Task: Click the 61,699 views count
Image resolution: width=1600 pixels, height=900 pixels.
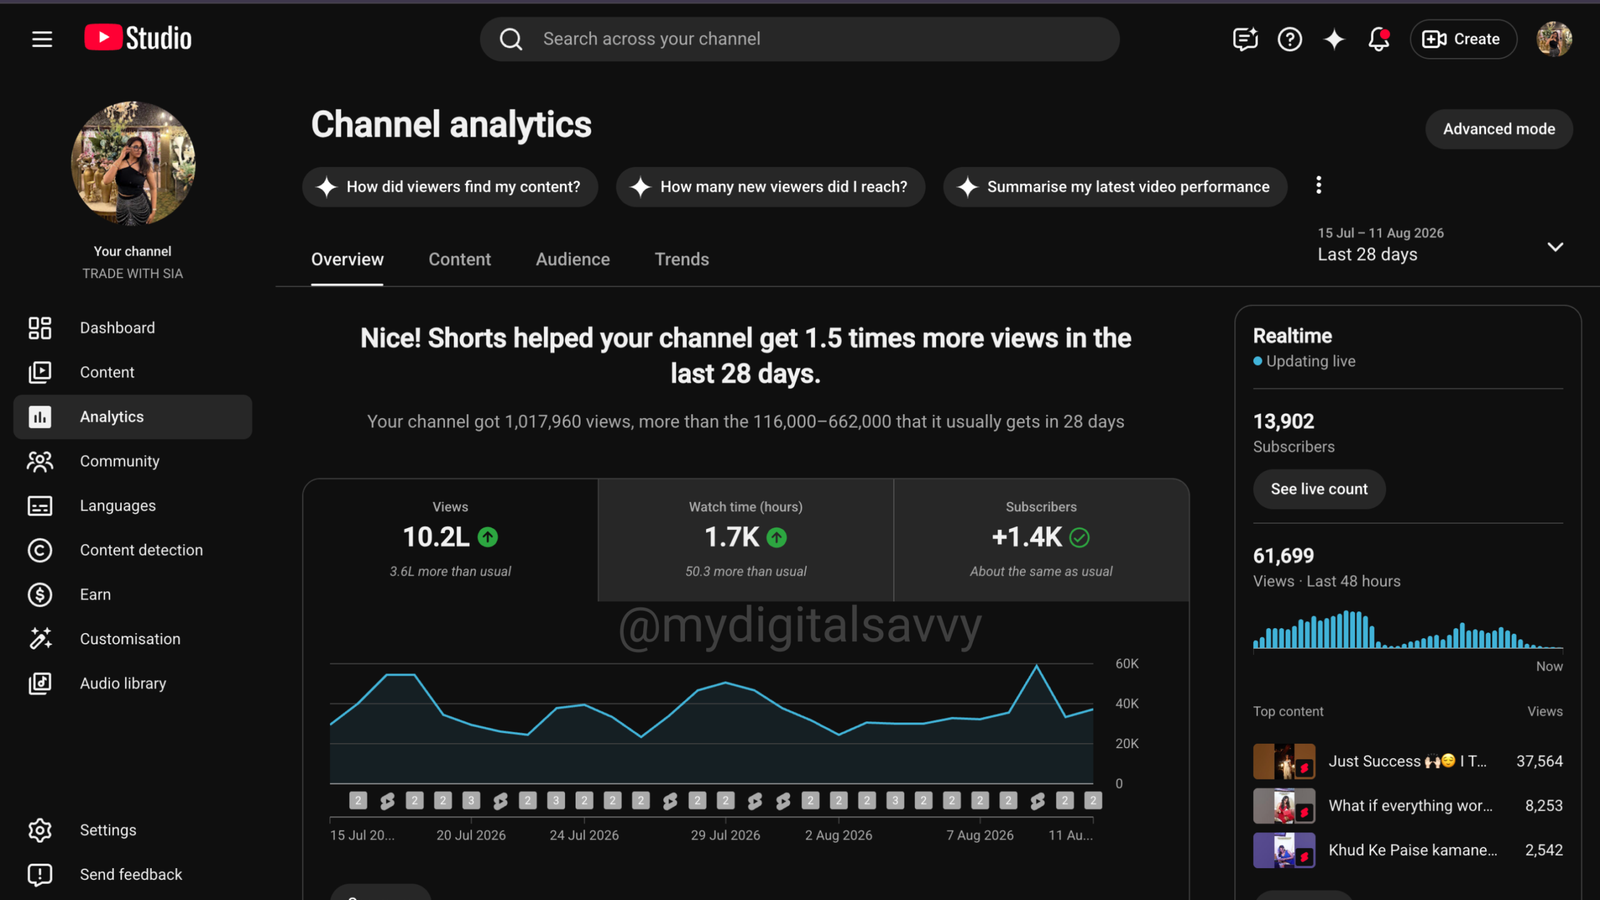Action: coord(1283,556)
